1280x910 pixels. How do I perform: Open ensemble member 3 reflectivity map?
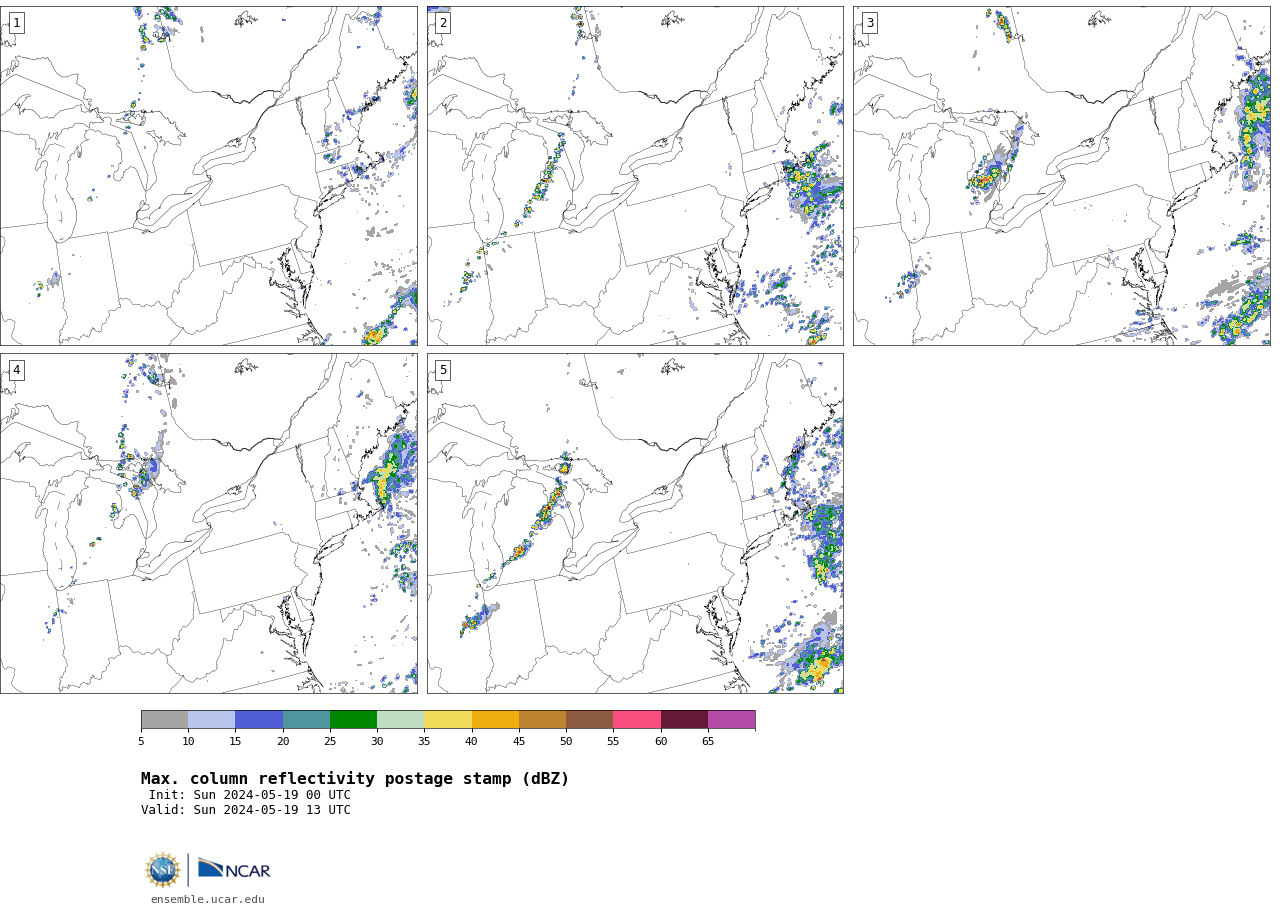click(1061, 176)
